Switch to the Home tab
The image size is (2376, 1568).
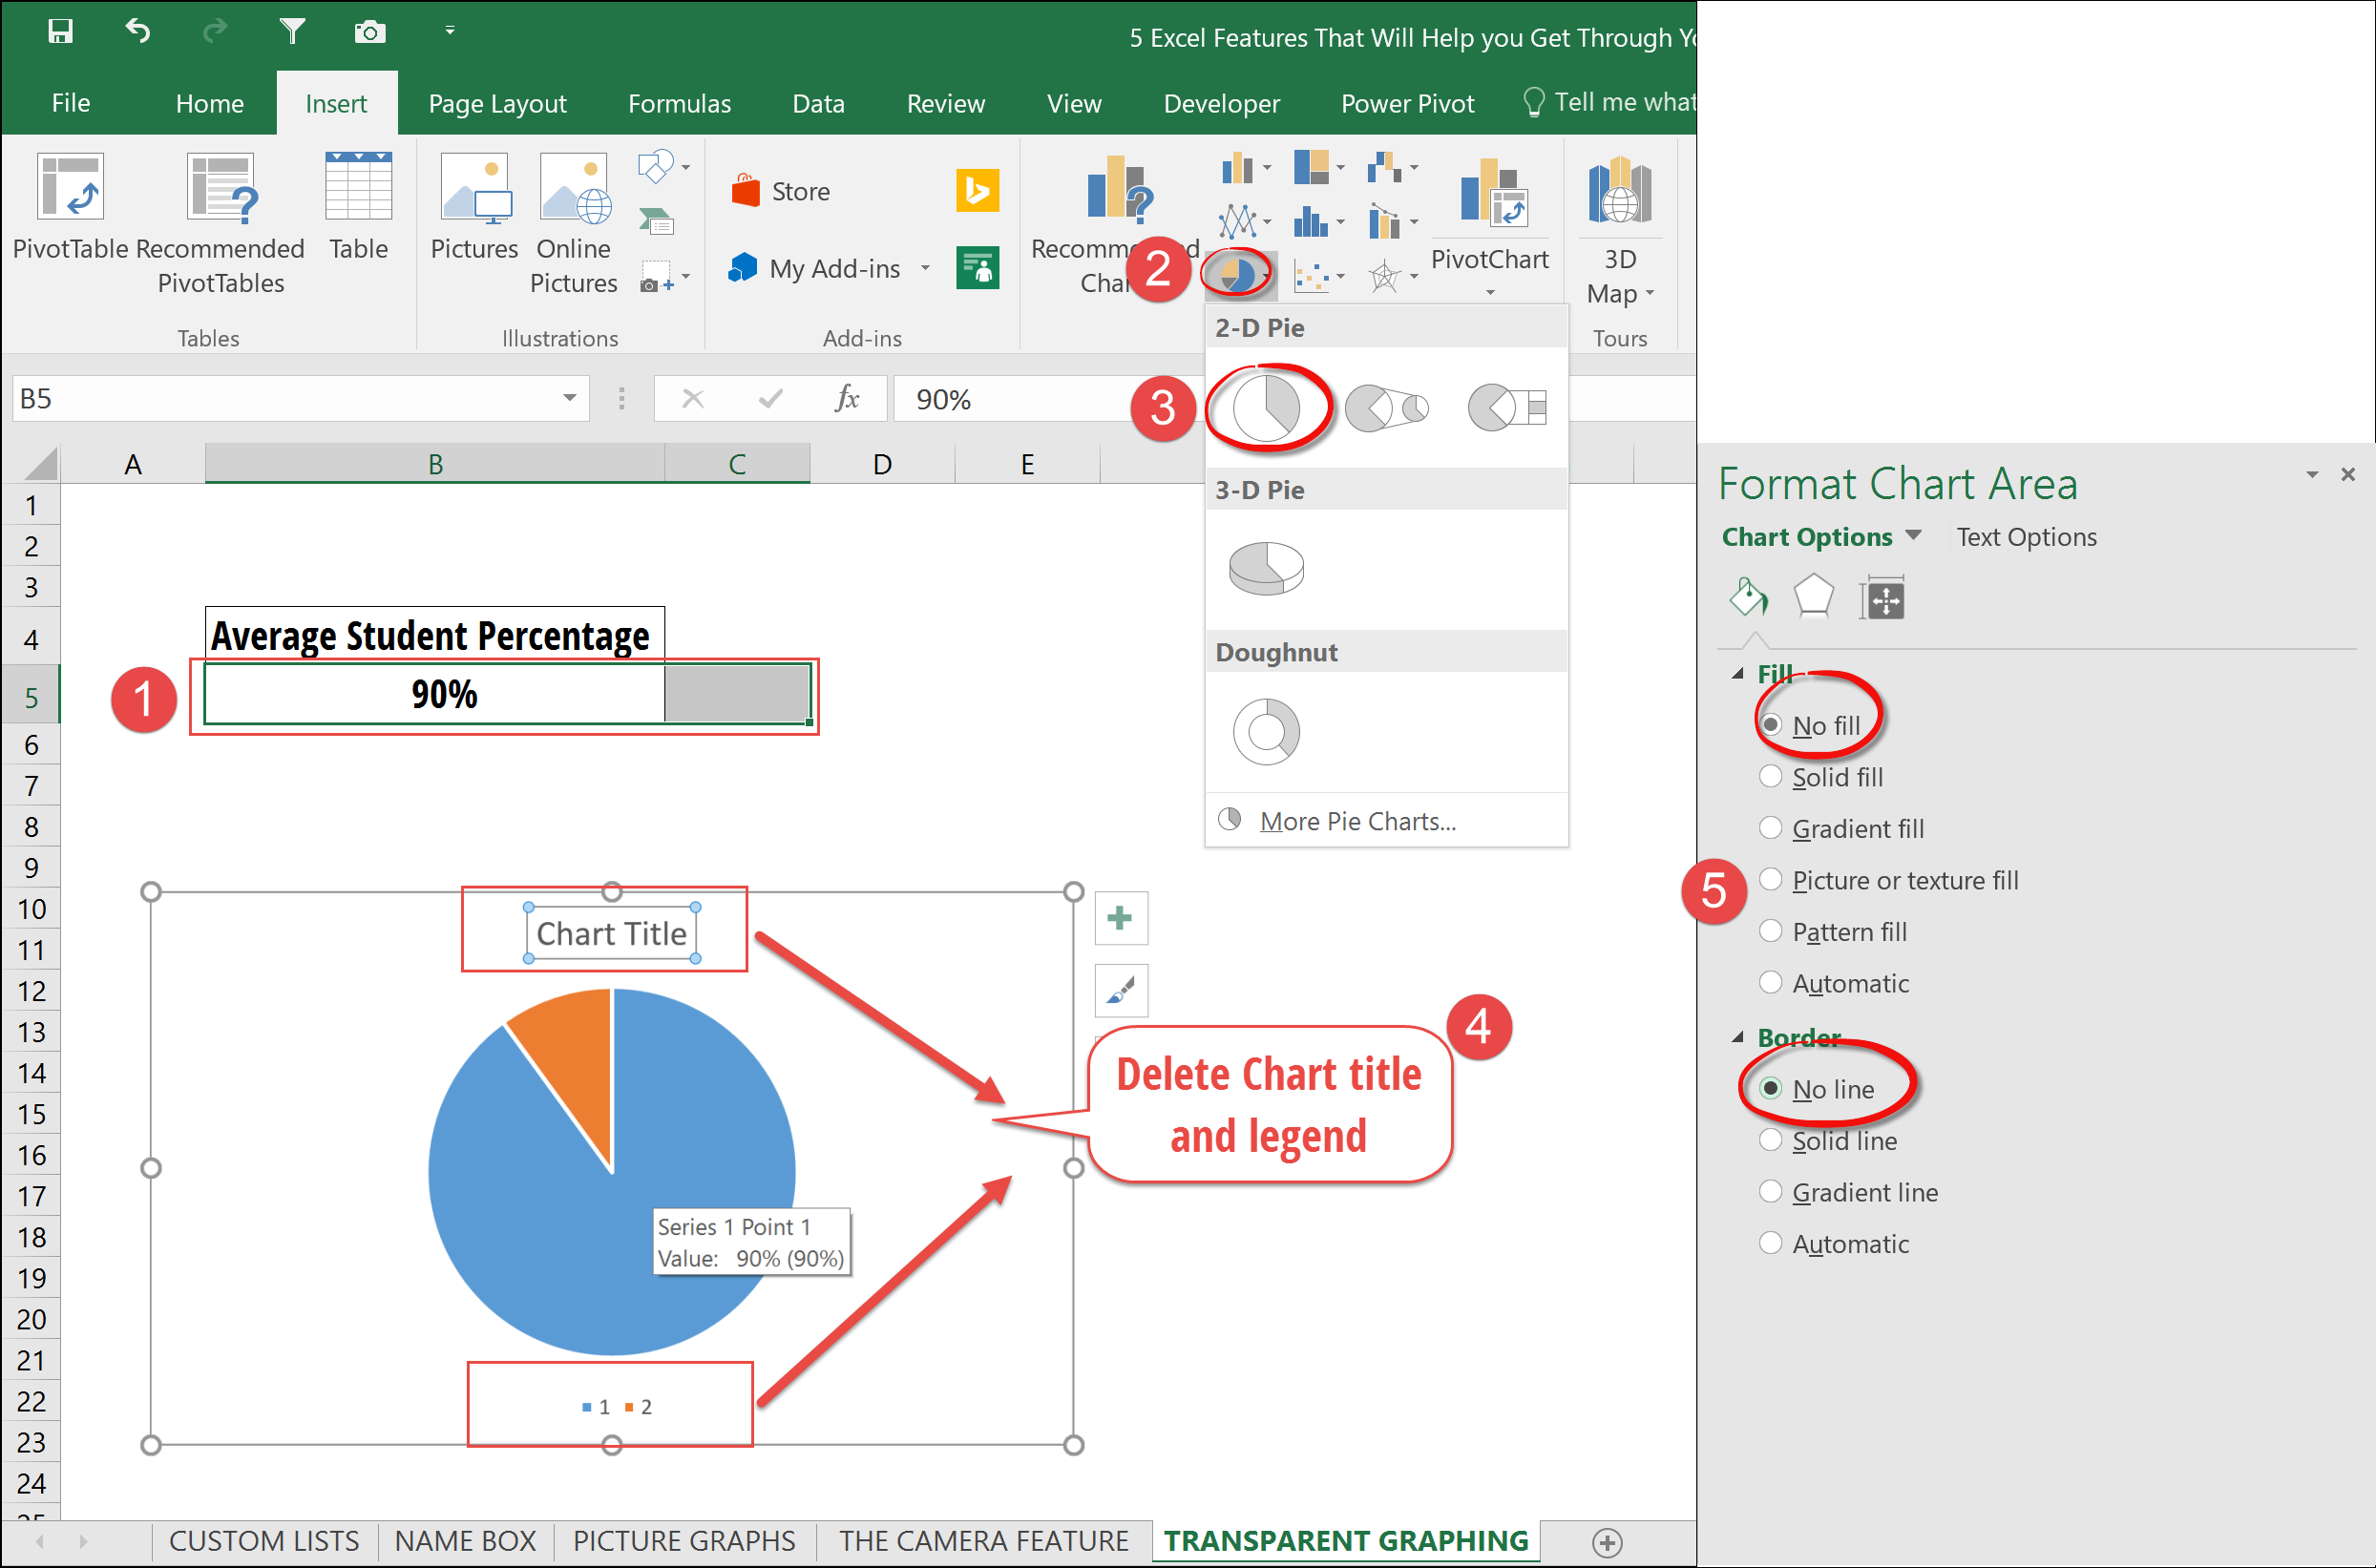[209, 103]
